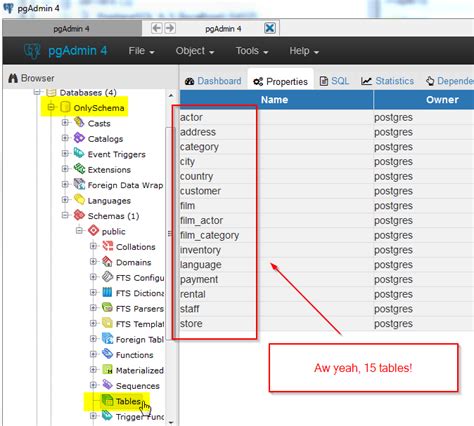Open the Help menu
The width and height of the screenshot is (474, 426).
[x=304, y=51]
